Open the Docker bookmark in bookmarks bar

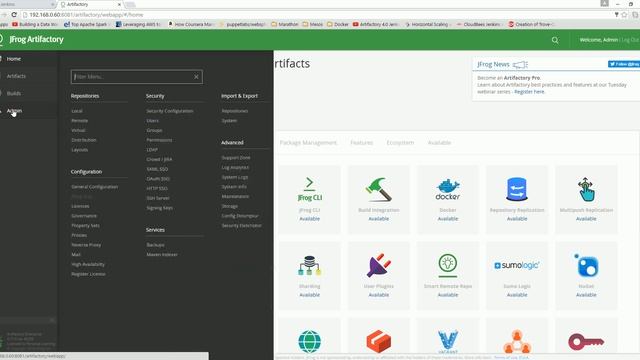point(338,24)
